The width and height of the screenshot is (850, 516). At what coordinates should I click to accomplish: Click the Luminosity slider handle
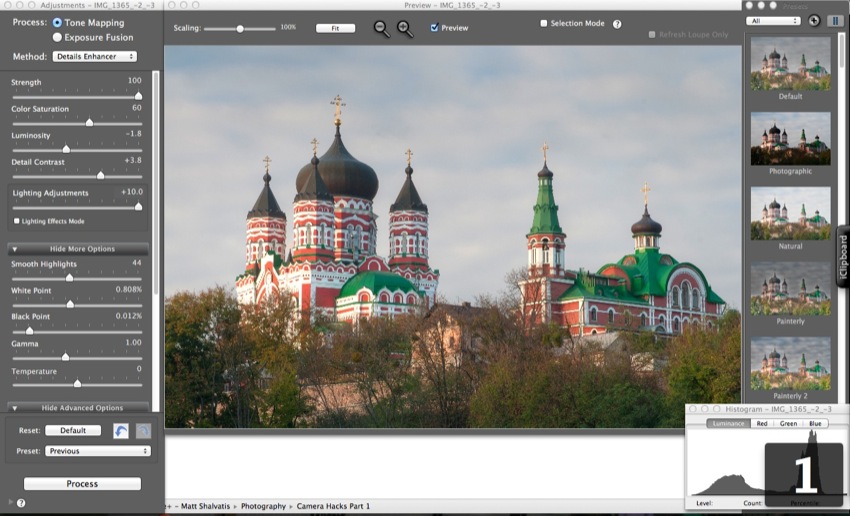(x=66, y=149)
